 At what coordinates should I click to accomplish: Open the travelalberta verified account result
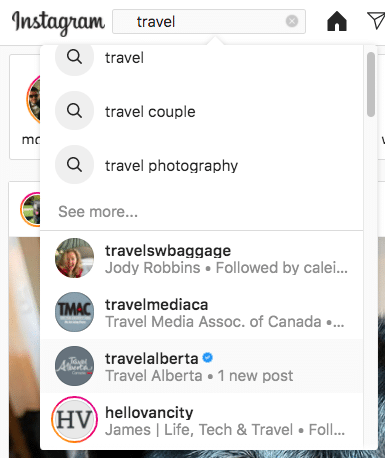[202, 366]
